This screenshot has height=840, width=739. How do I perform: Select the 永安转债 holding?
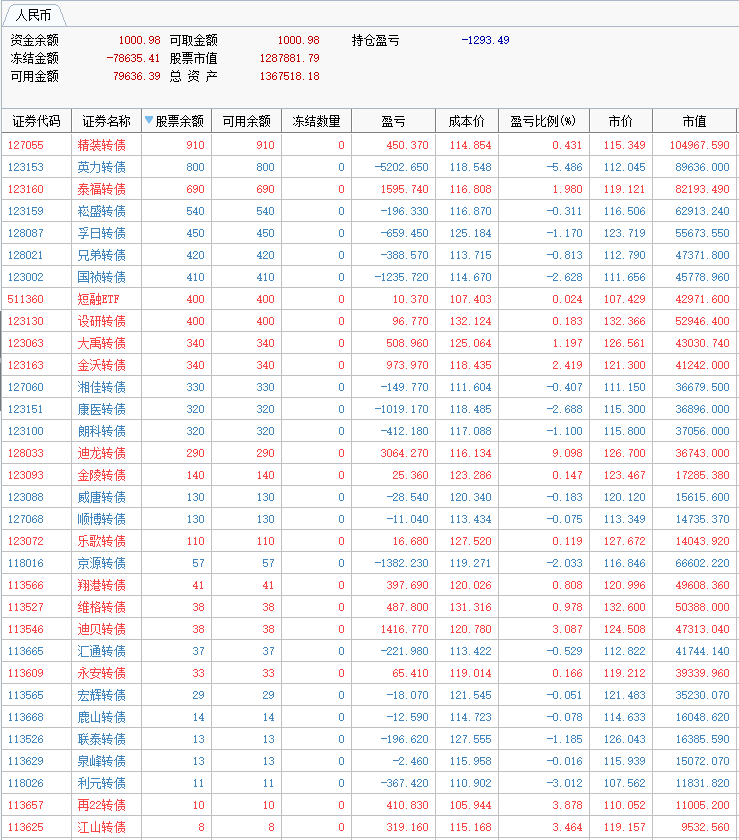[x=101, y=673]
